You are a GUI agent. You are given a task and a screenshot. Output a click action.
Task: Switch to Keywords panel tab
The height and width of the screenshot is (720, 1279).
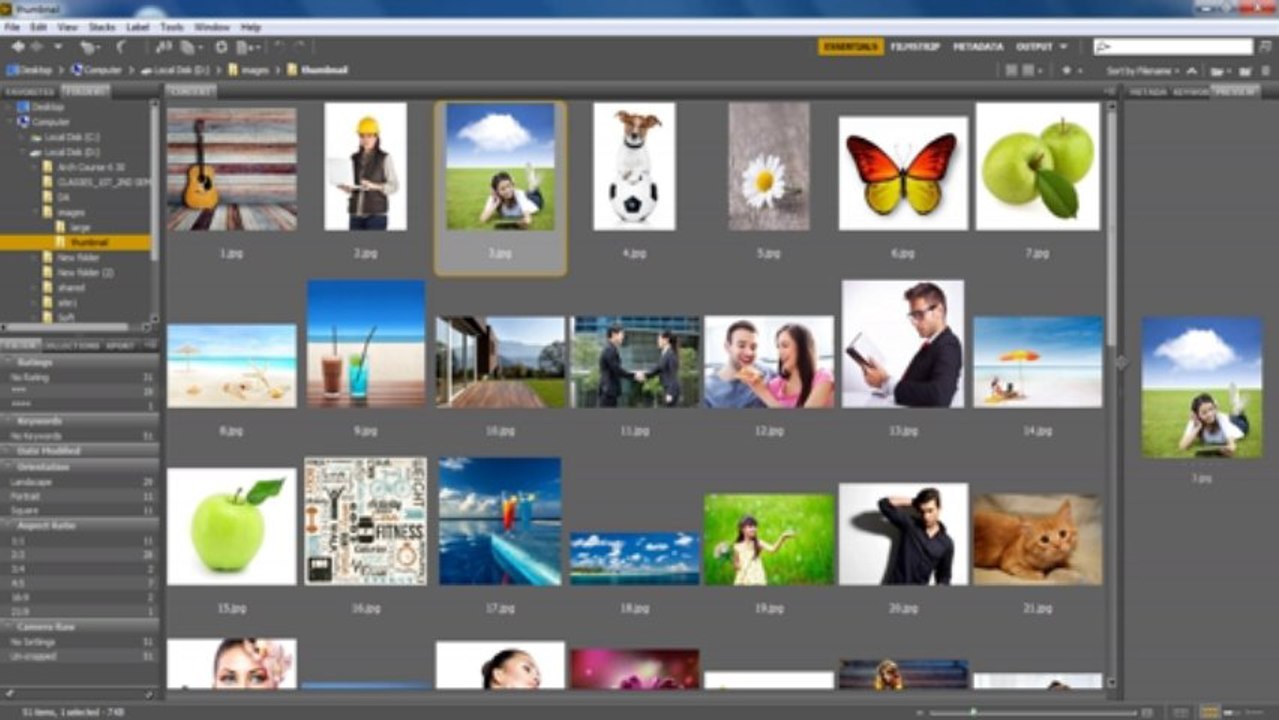pyautogui.click(x=1191, y=91)
